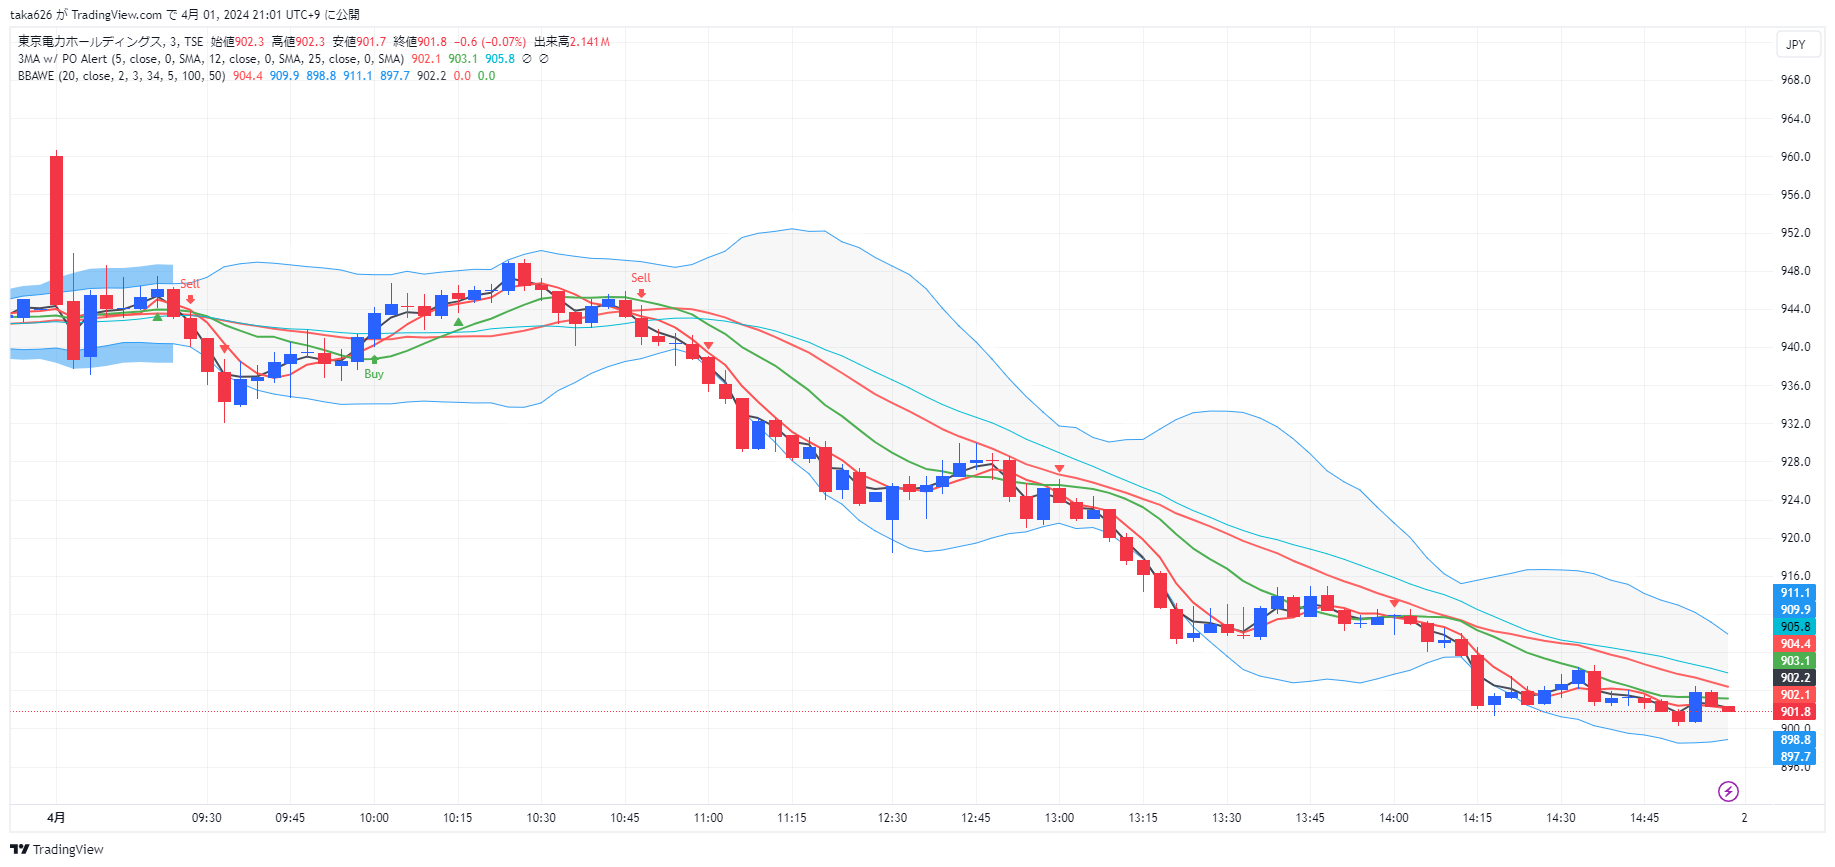Click the green up-triangle marker near 10:15
1835x867 pixels.
458,322
